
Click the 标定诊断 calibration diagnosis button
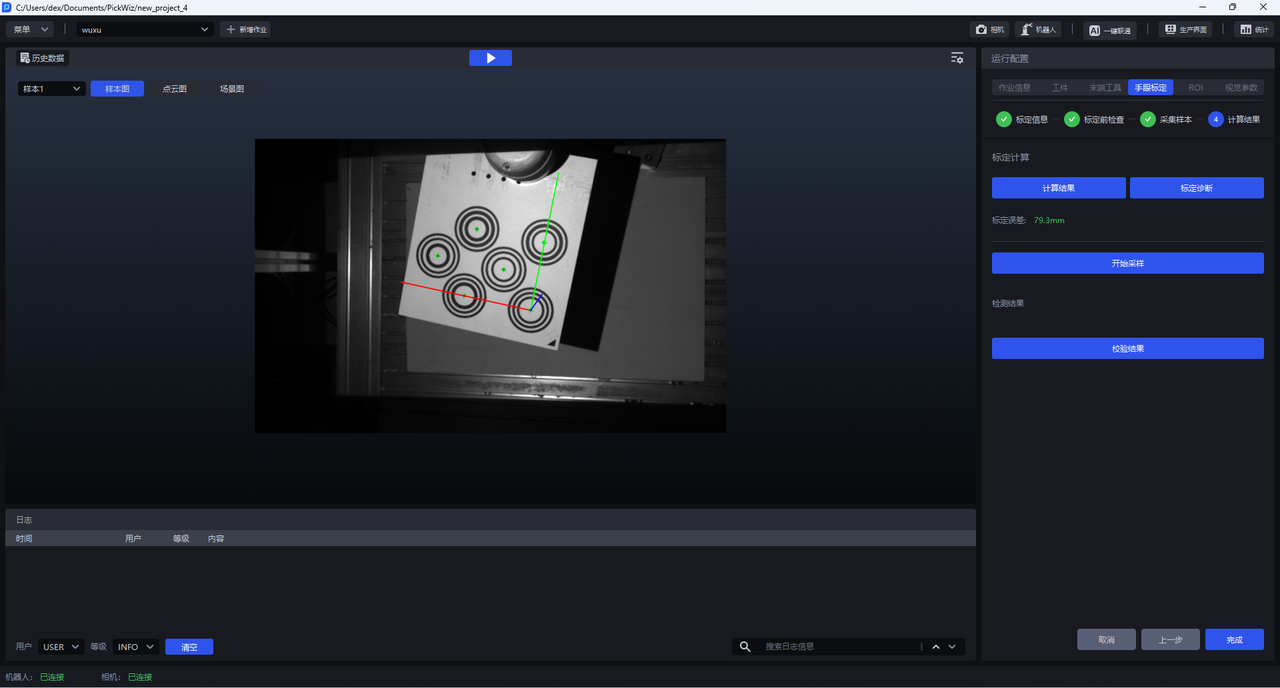[1196, 188]
